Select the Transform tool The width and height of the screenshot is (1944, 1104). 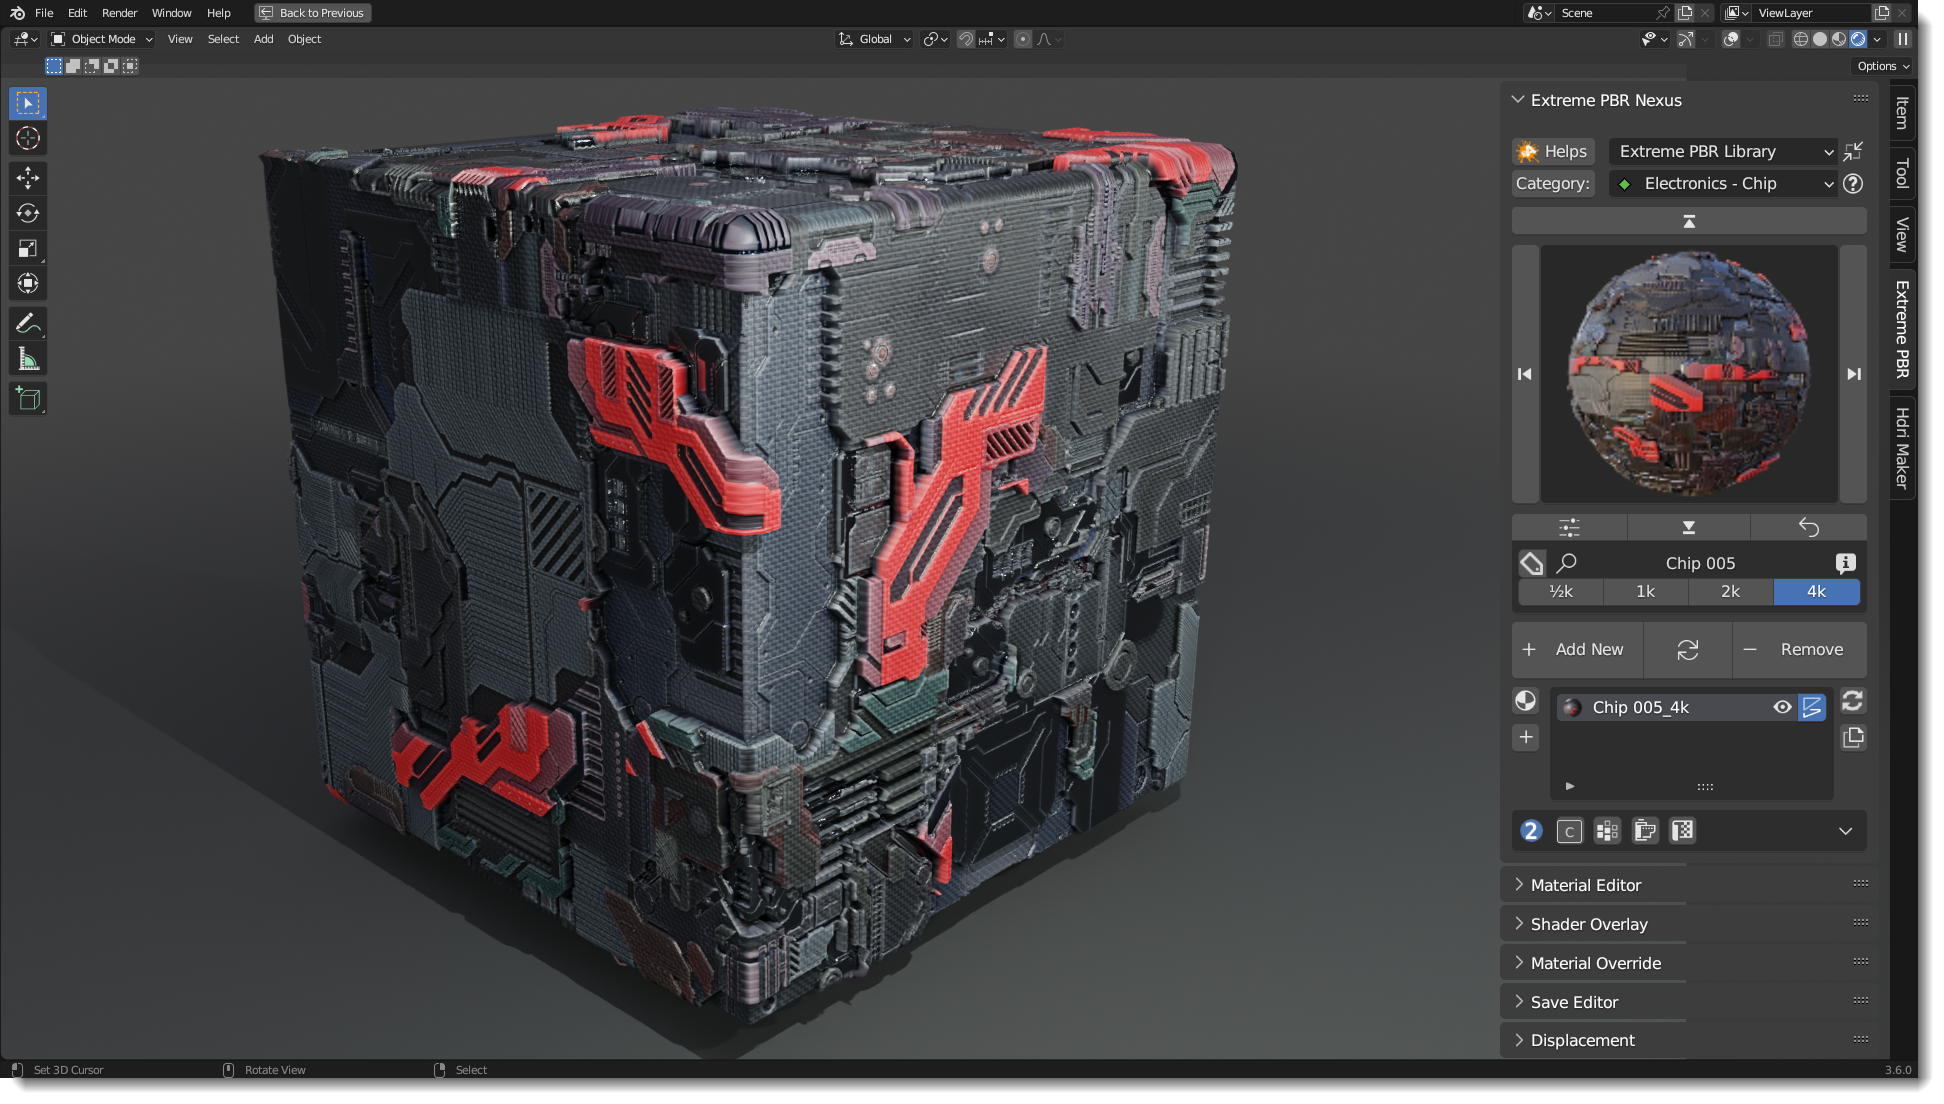[27, 283]
